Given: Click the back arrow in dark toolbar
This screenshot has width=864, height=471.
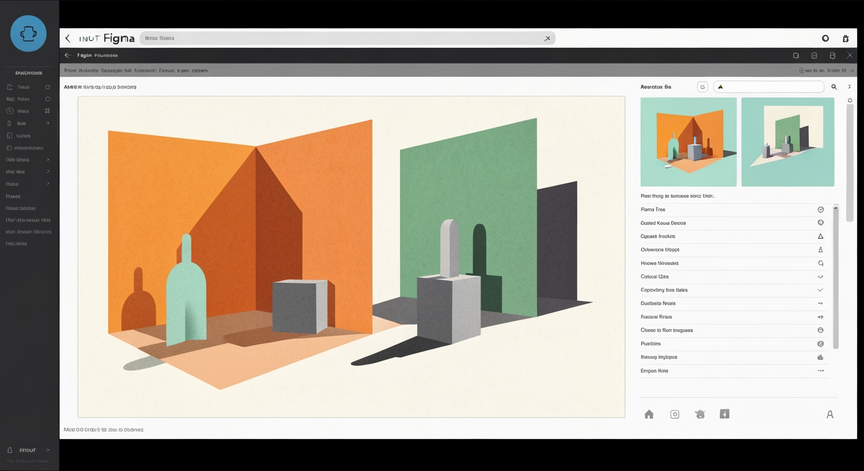Looking at the screenshot, I should click(x=68, y=55).
